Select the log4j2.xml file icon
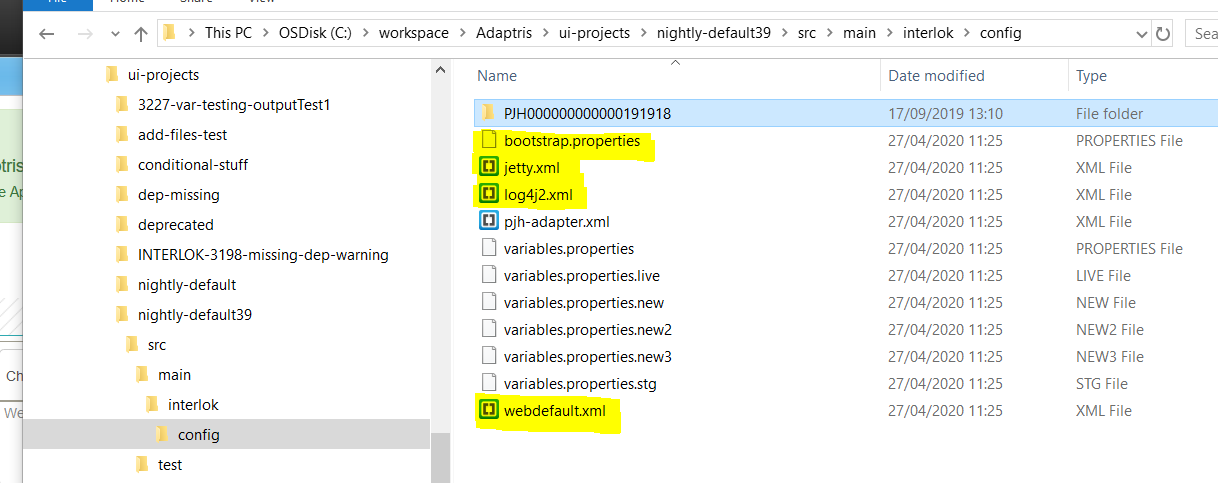 click(489, 195)
